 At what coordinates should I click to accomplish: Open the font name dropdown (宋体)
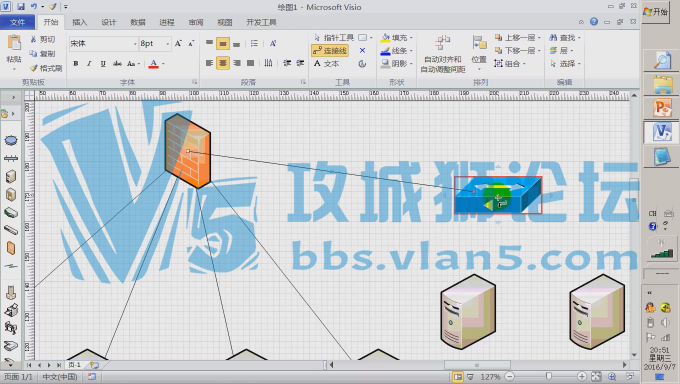(x=135, y=44)
